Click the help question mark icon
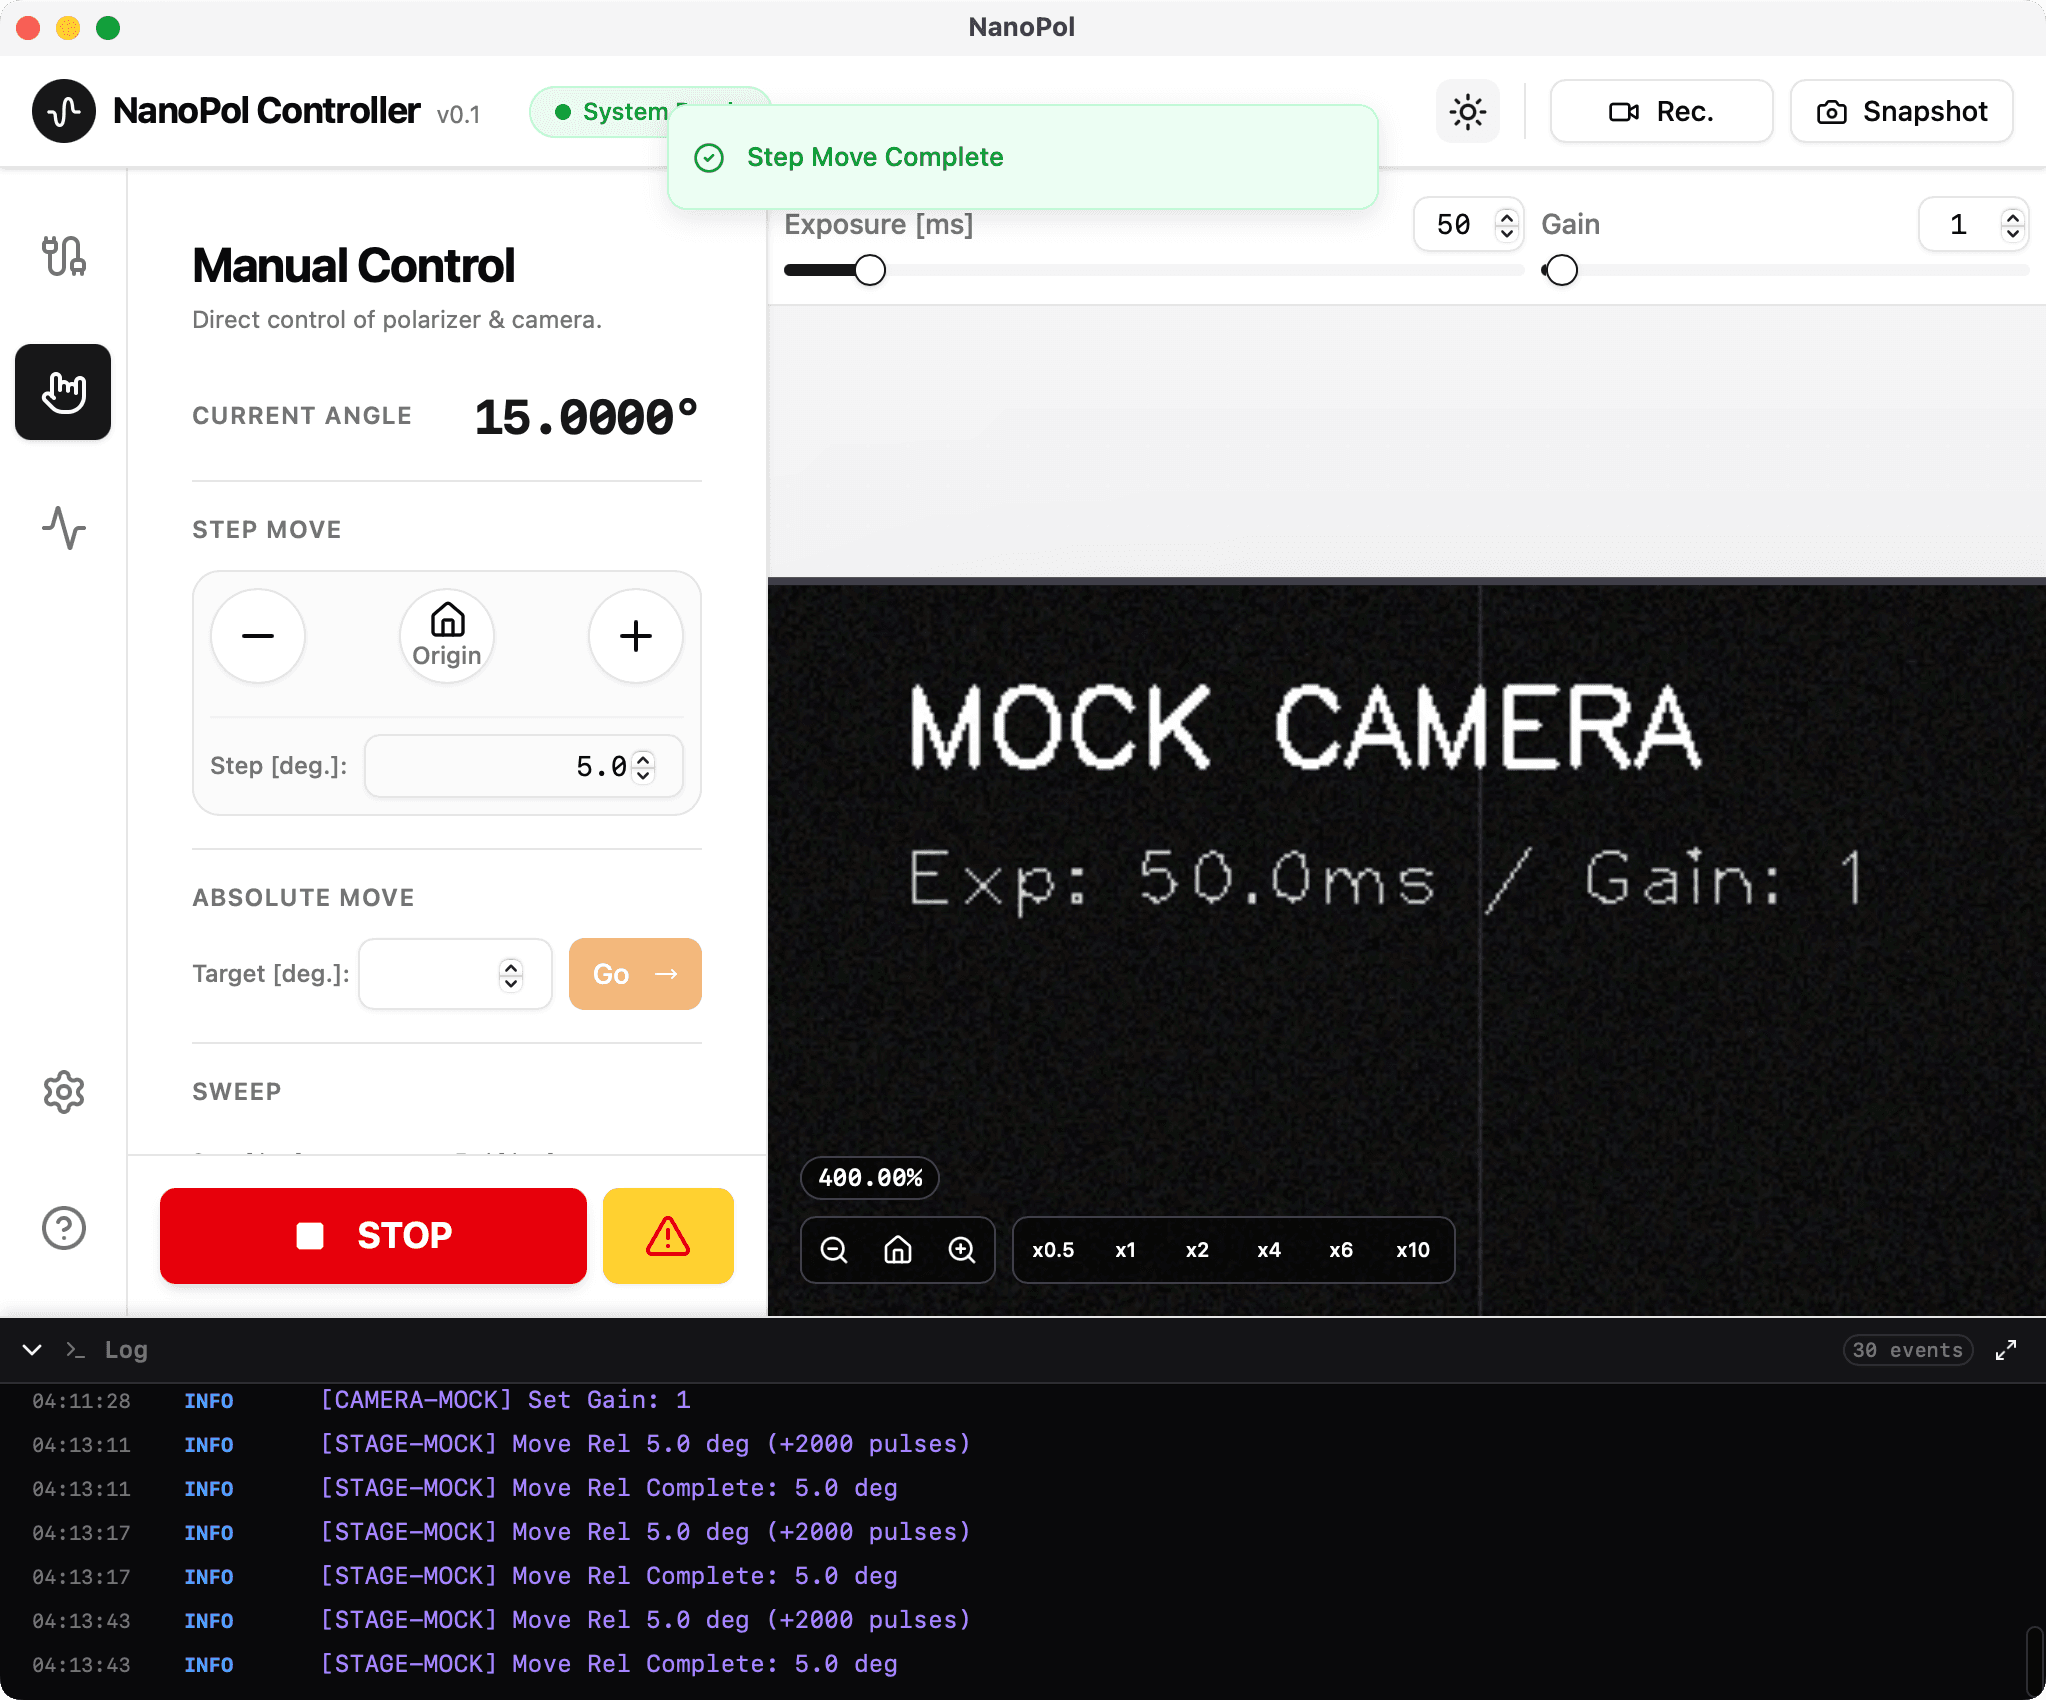 tap(63, 1228)
